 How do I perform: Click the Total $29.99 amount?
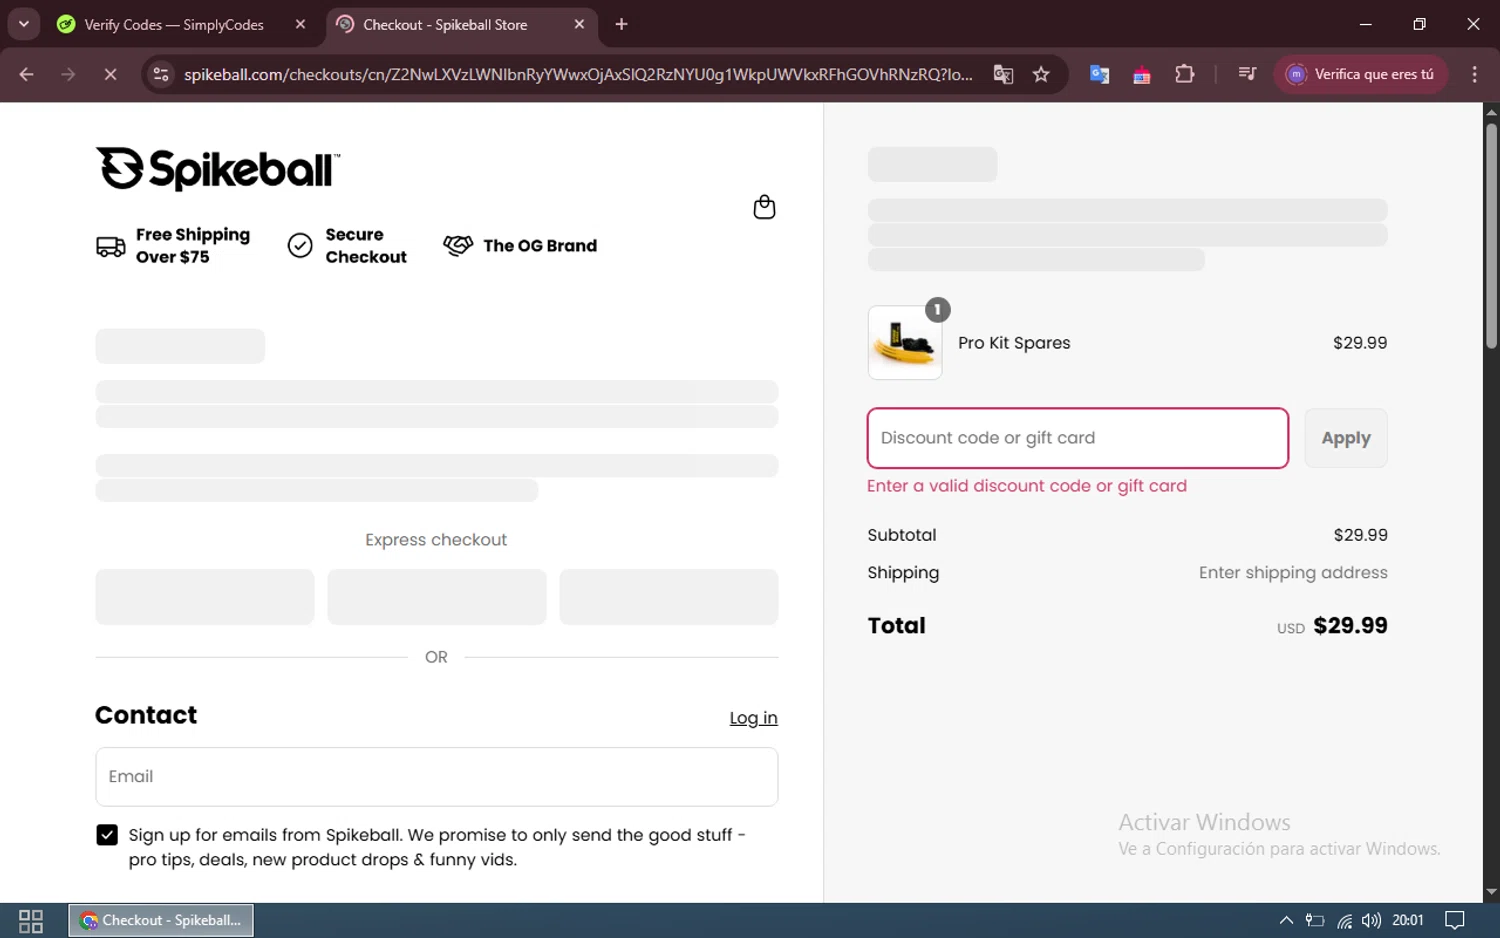1350,626
